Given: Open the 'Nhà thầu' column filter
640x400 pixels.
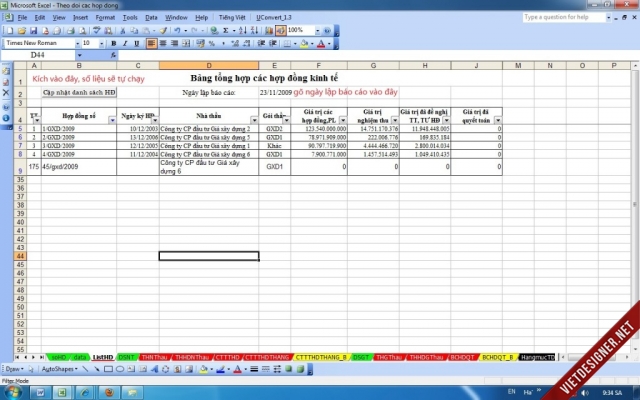Looking at the screenshot, I should pos(254,120).
